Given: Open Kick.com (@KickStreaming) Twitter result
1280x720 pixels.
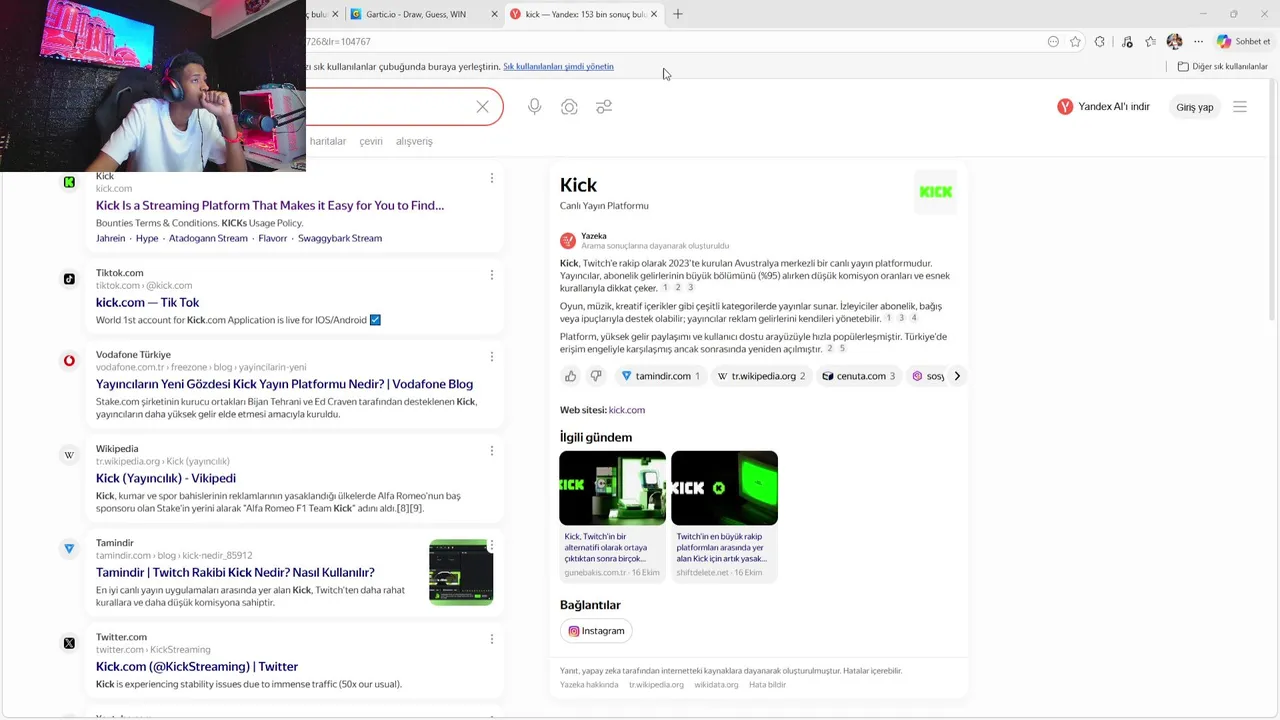Looking at the screenshot, I should pos(197,666).
